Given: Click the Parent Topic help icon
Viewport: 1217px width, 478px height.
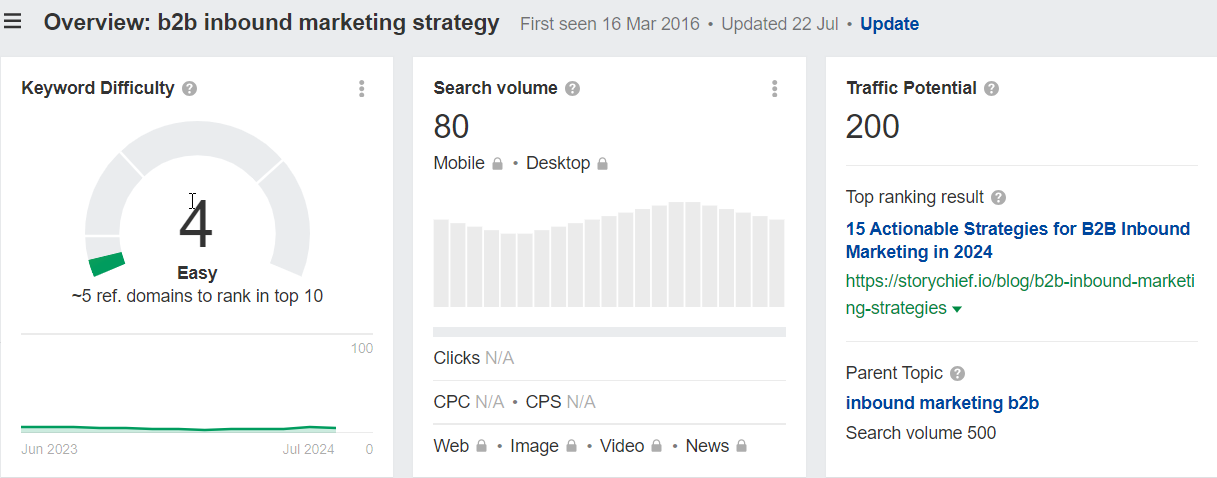Looking at the screenshot, I should [957, 374].
